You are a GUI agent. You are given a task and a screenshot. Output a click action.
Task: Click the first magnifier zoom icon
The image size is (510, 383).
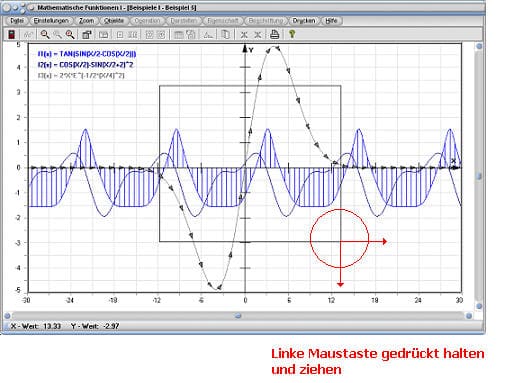pos(45,34)
